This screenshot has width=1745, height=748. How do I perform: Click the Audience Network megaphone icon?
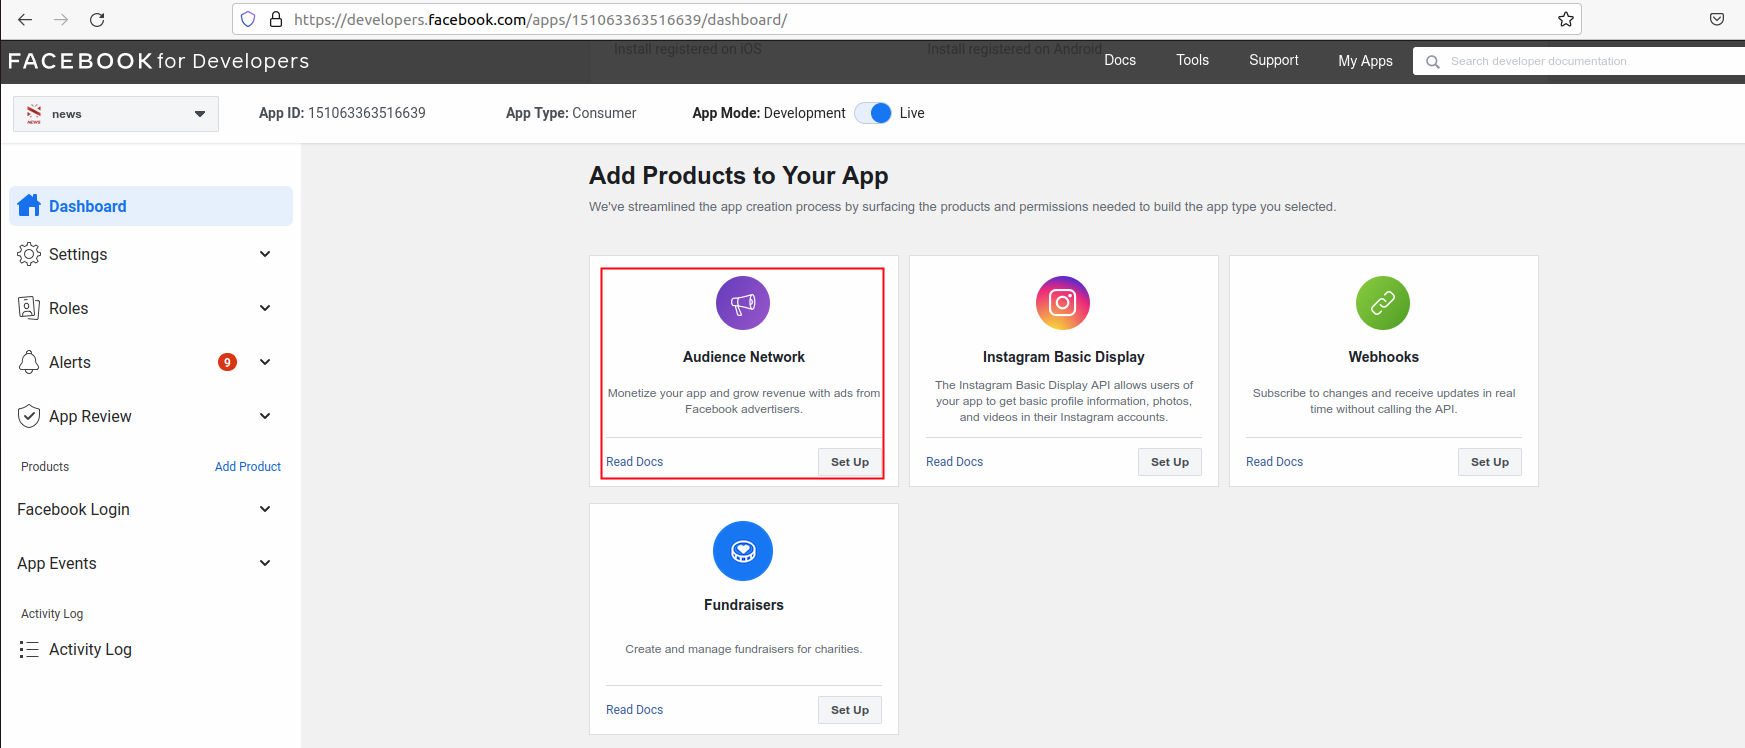[x=743, y=303]
